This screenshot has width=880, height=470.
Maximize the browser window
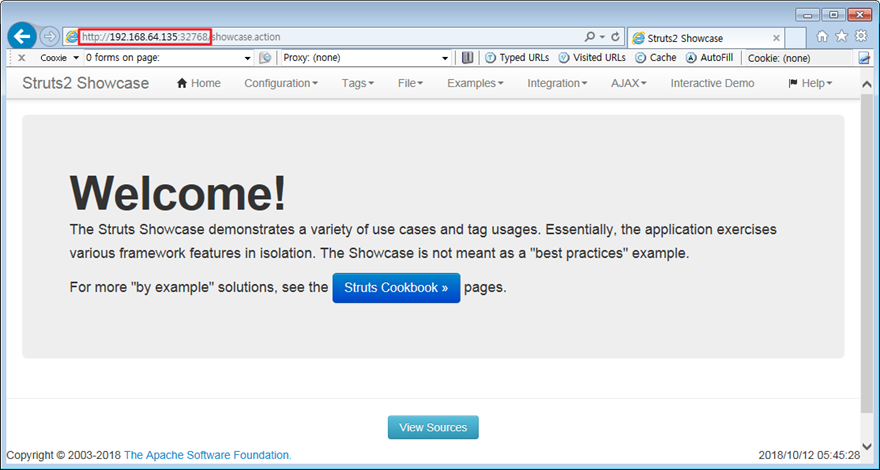click(833, 15)
